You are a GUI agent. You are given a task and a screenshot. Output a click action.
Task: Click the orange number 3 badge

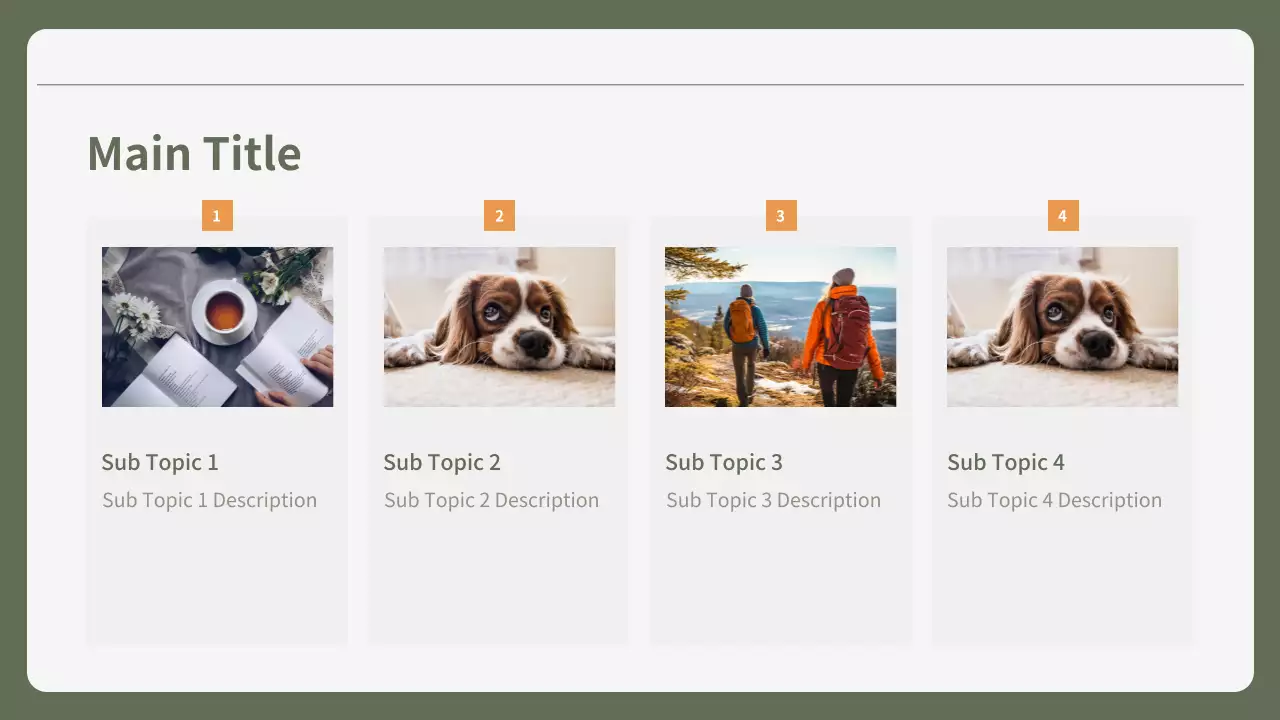[781, 215]
